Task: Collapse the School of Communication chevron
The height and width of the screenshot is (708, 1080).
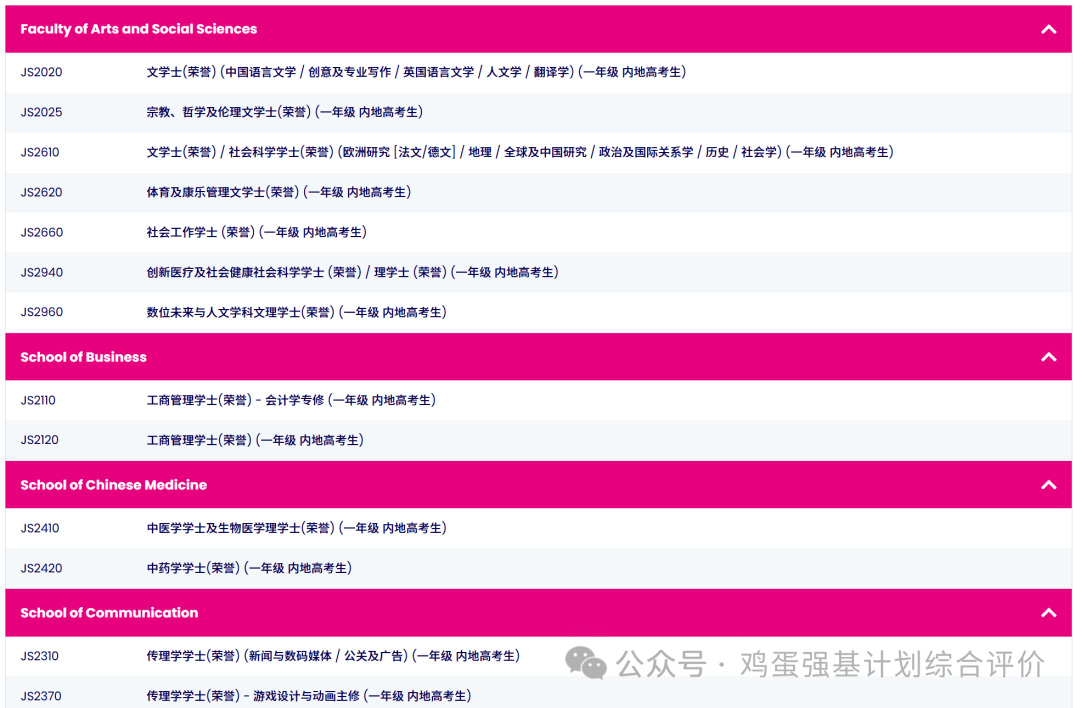Action: click(1048, 613)
